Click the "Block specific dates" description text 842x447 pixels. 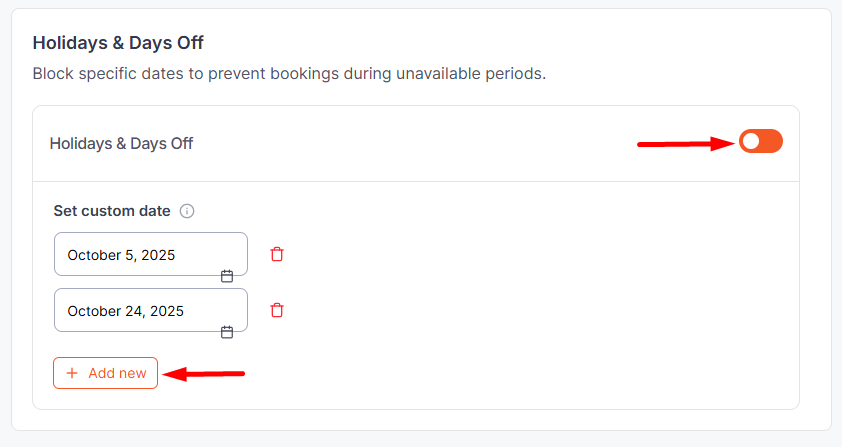click(x=289, y=74)
